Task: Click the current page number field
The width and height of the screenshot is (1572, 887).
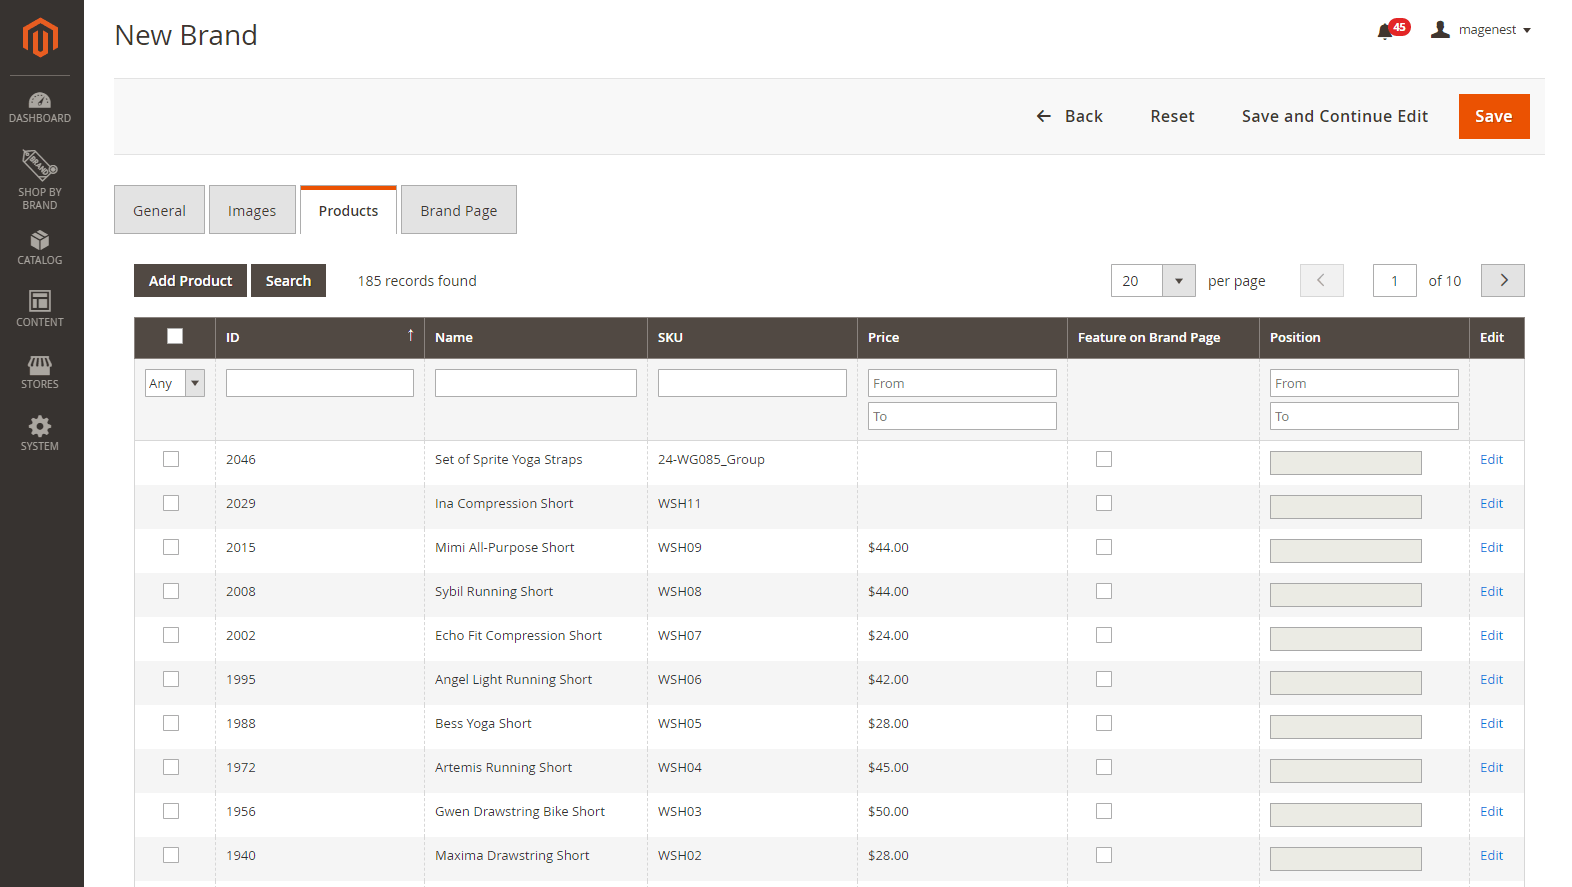Action: pos(1394,281)
